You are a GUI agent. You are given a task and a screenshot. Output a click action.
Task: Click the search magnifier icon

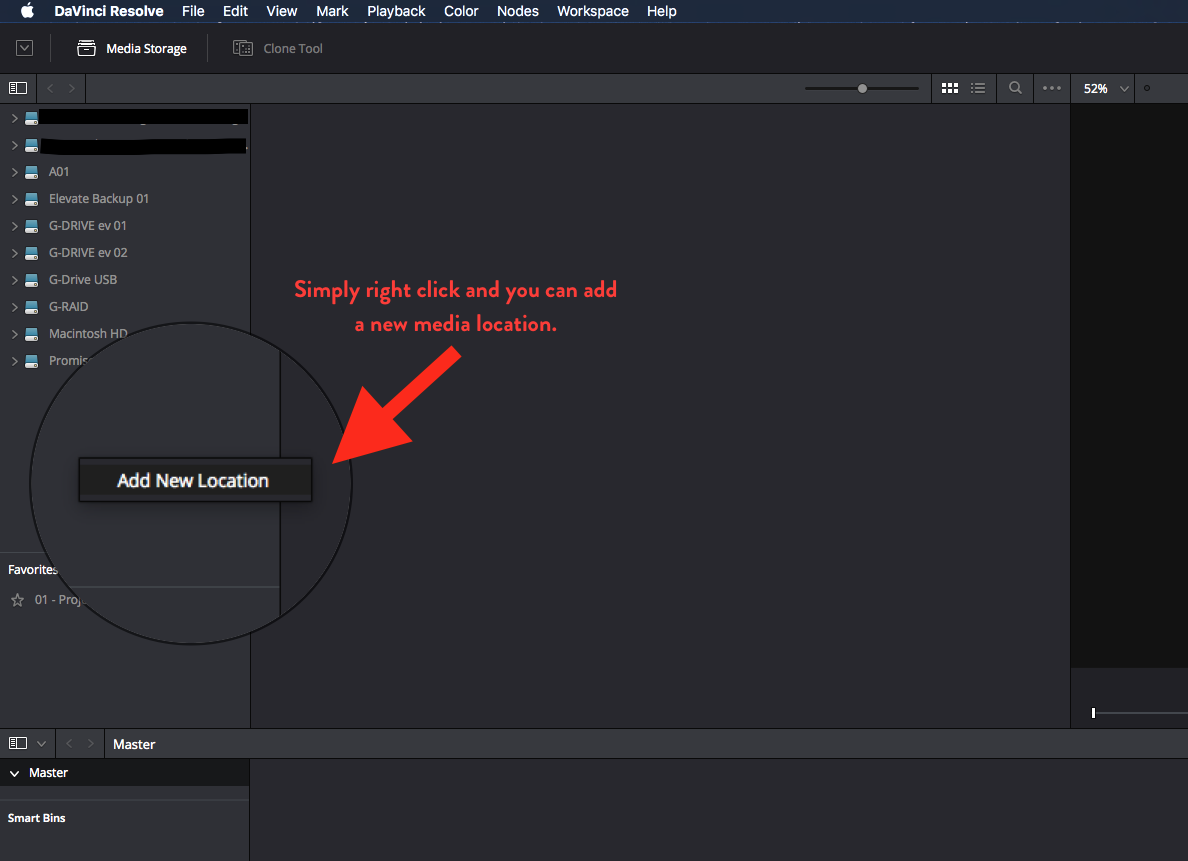pos(1015,88)
